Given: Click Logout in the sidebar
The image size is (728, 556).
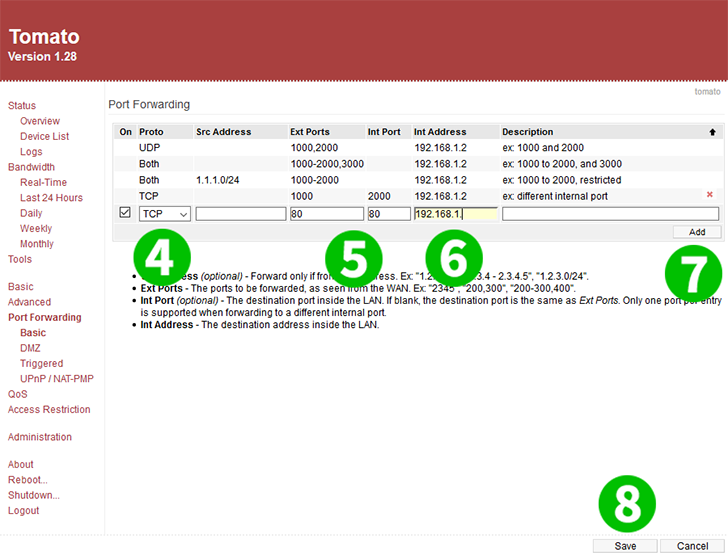Looking at the screenshot, I should pyautogui.click(x=23, y=511).
